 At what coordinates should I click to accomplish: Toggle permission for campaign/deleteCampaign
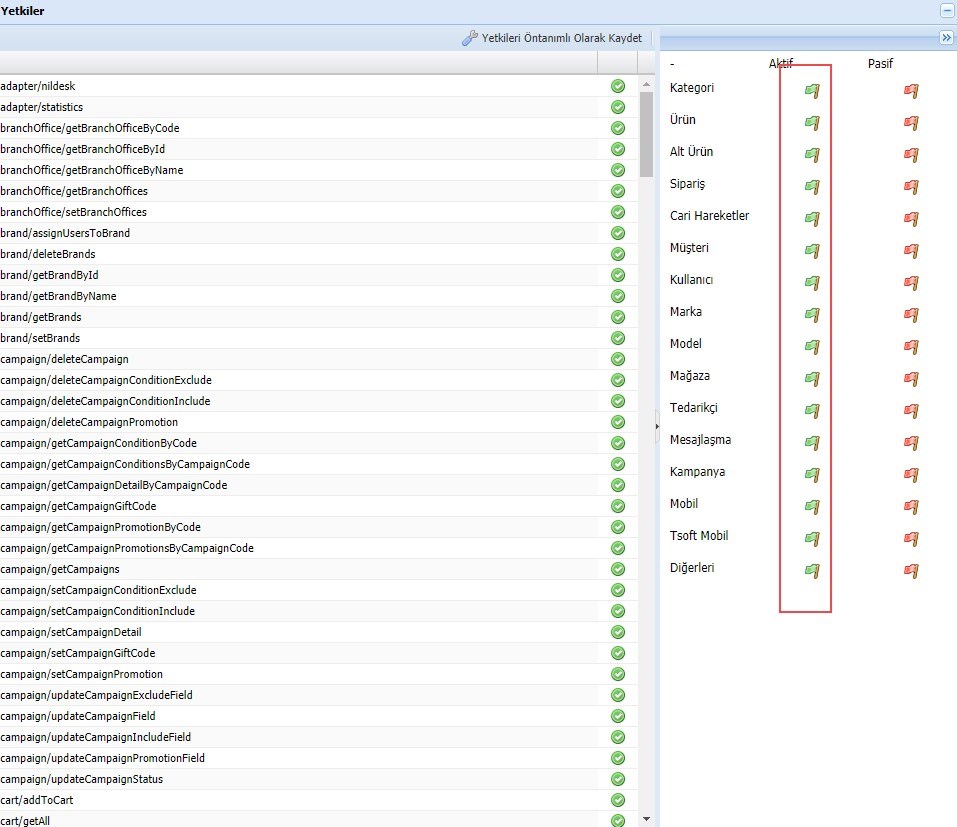618,359
